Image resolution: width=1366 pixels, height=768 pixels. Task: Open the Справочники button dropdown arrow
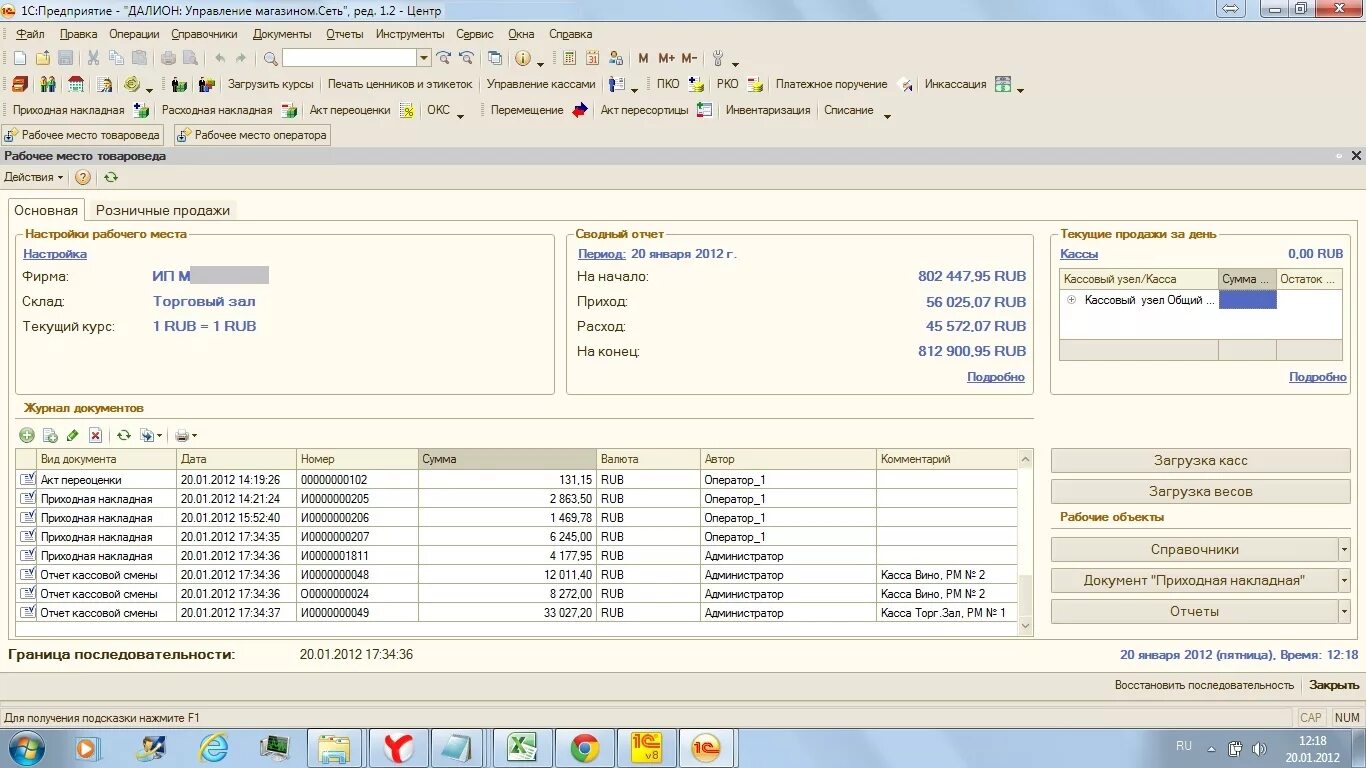click(x=1343, y=549)
